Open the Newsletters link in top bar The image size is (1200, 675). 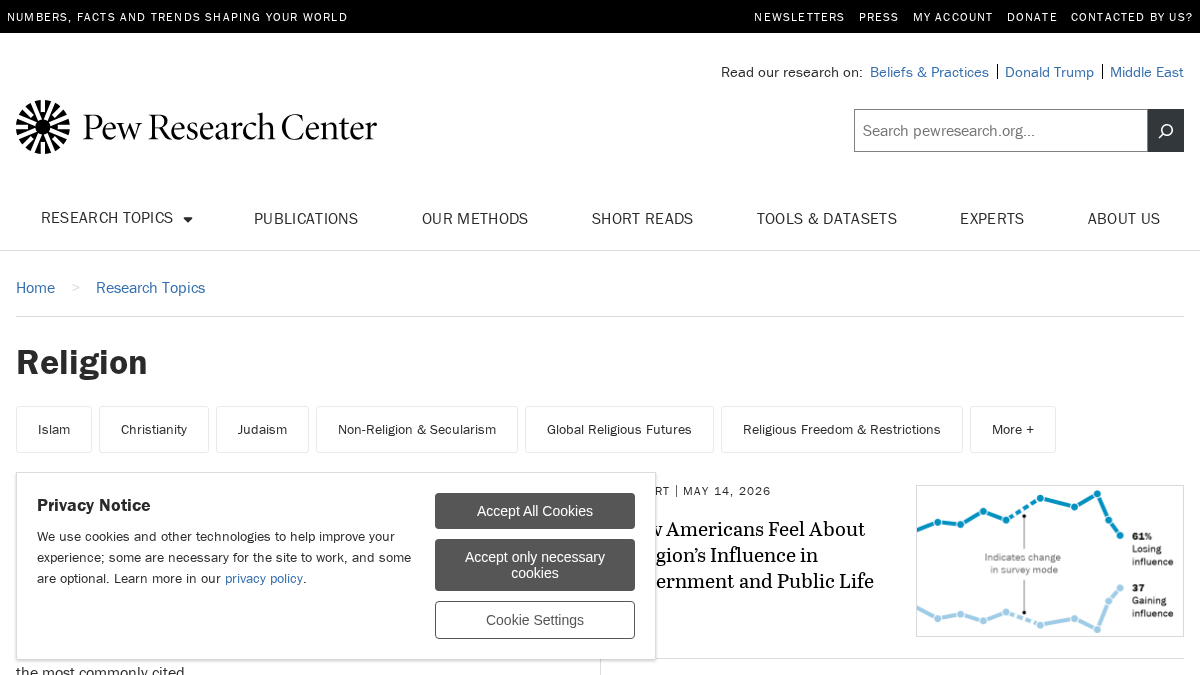coord(799,17)
